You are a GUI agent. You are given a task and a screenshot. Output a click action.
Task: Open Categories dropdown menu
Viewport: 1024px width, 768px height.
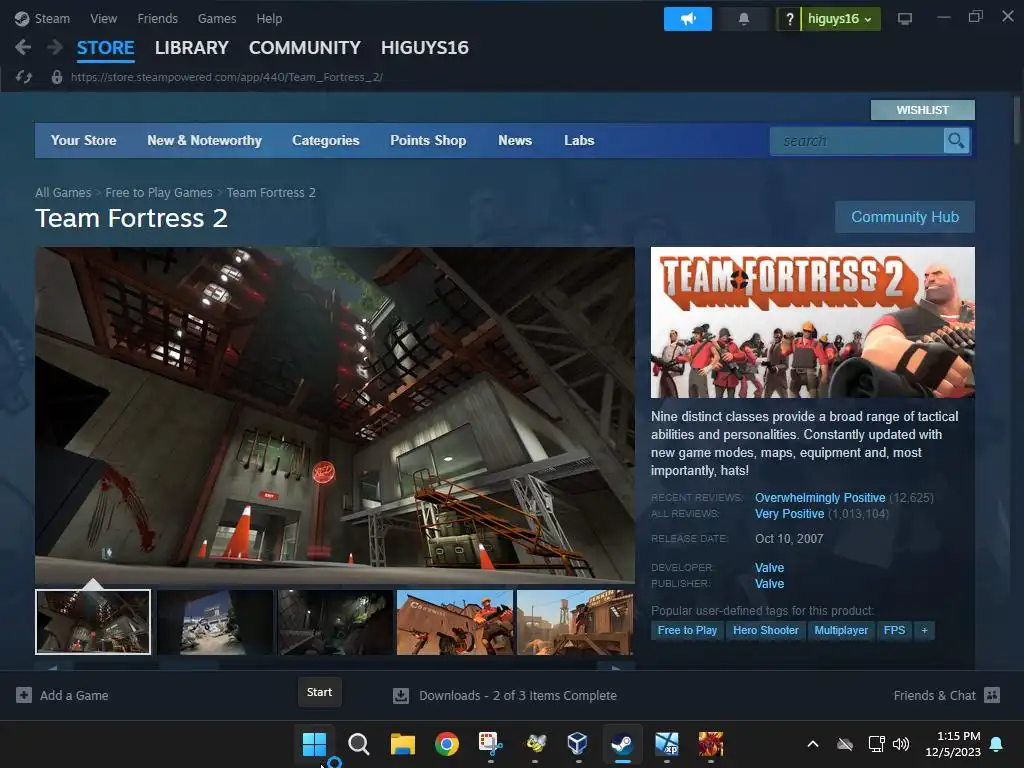[x=326, y=140]
